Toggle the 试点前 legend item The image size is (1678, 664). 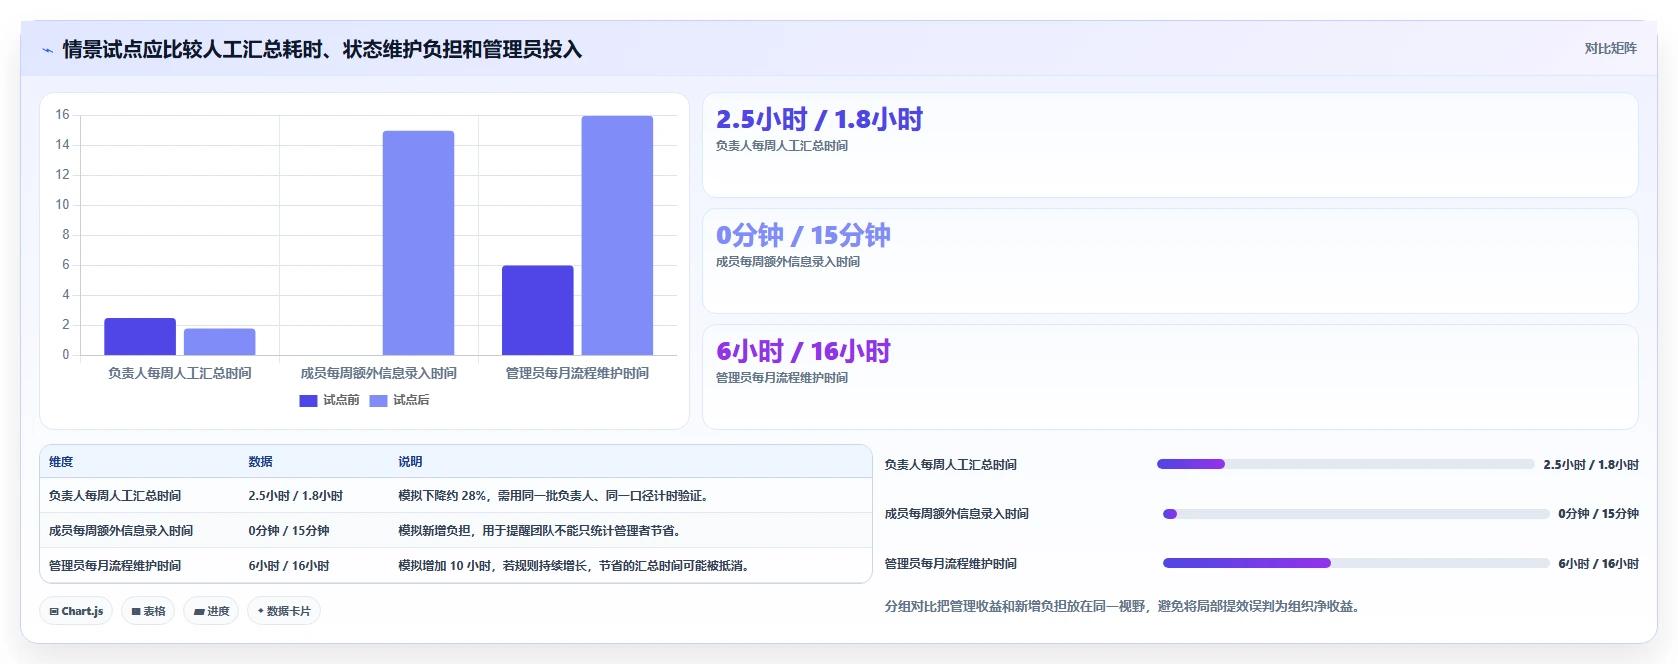[329, 400]
